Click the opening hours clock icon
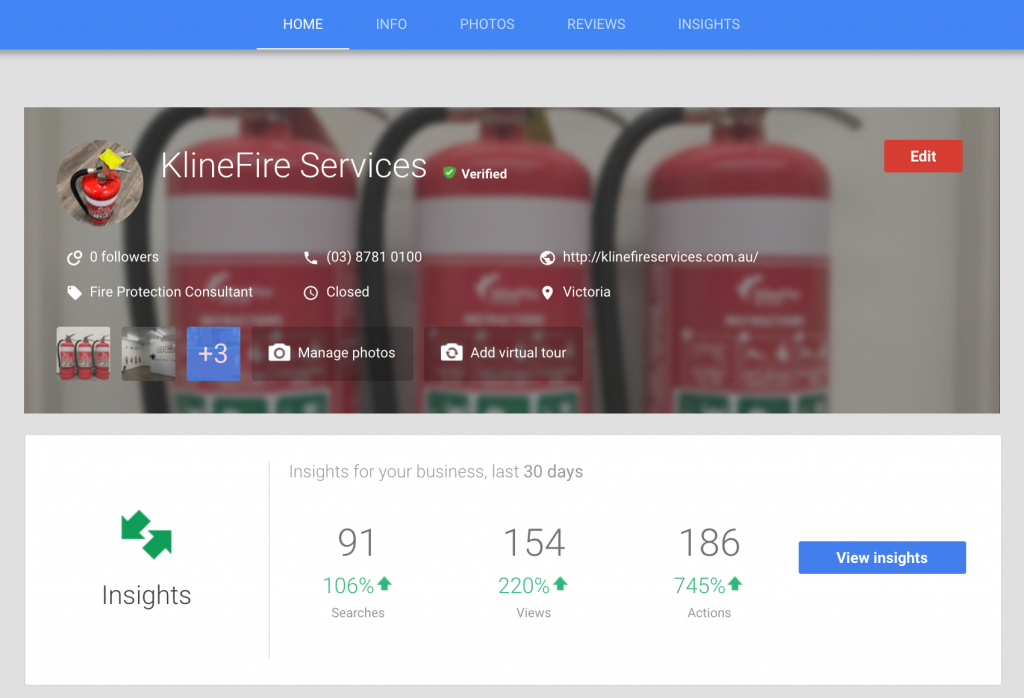This screenshot has height=698, width=1024. (311, 293)
